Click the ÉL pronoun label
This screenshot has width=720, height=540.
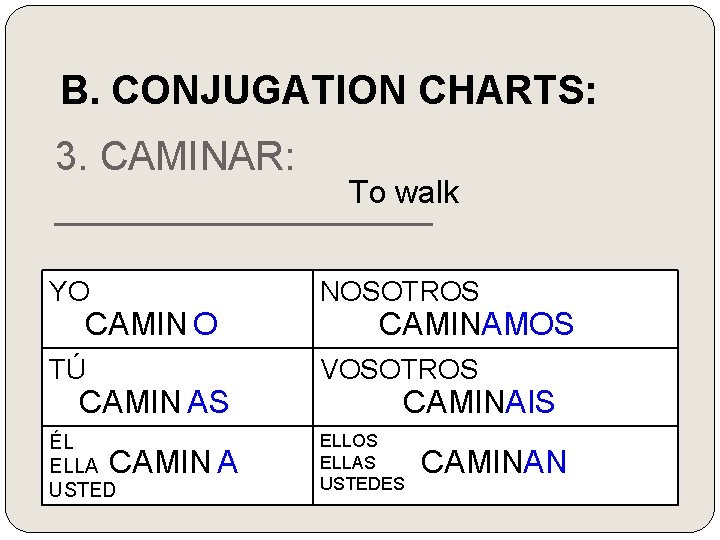tap(62, 442)
